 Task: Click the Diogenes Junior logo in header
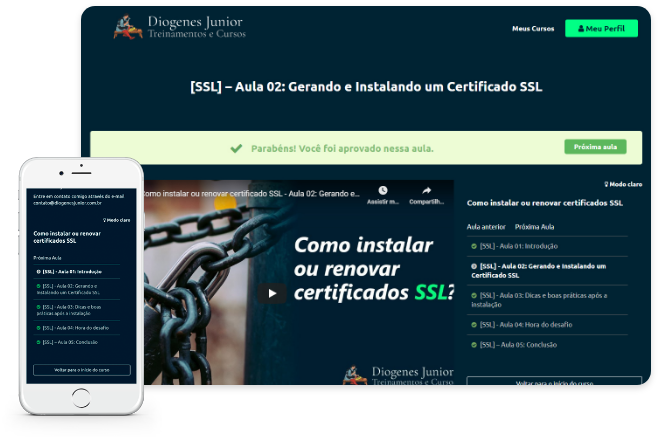(x=180, y=27)
